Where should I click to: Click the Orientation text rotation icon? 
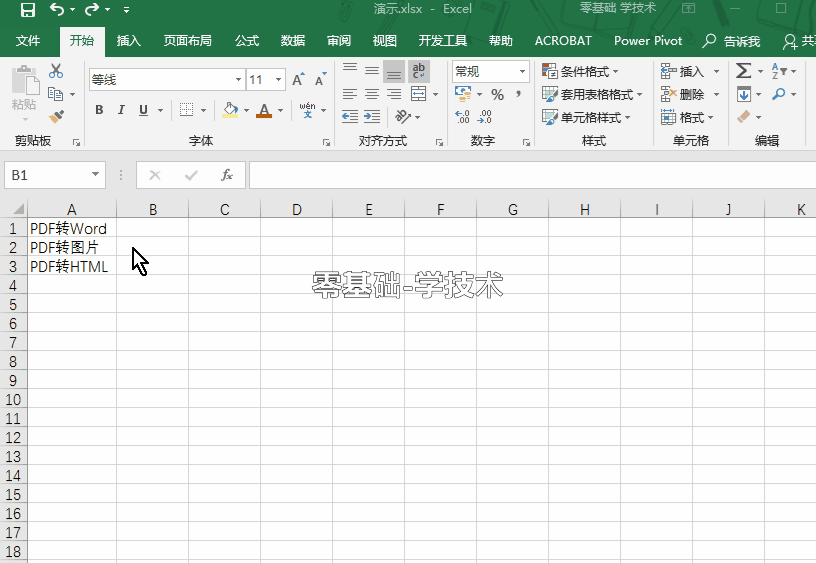[x=403, y=117]
